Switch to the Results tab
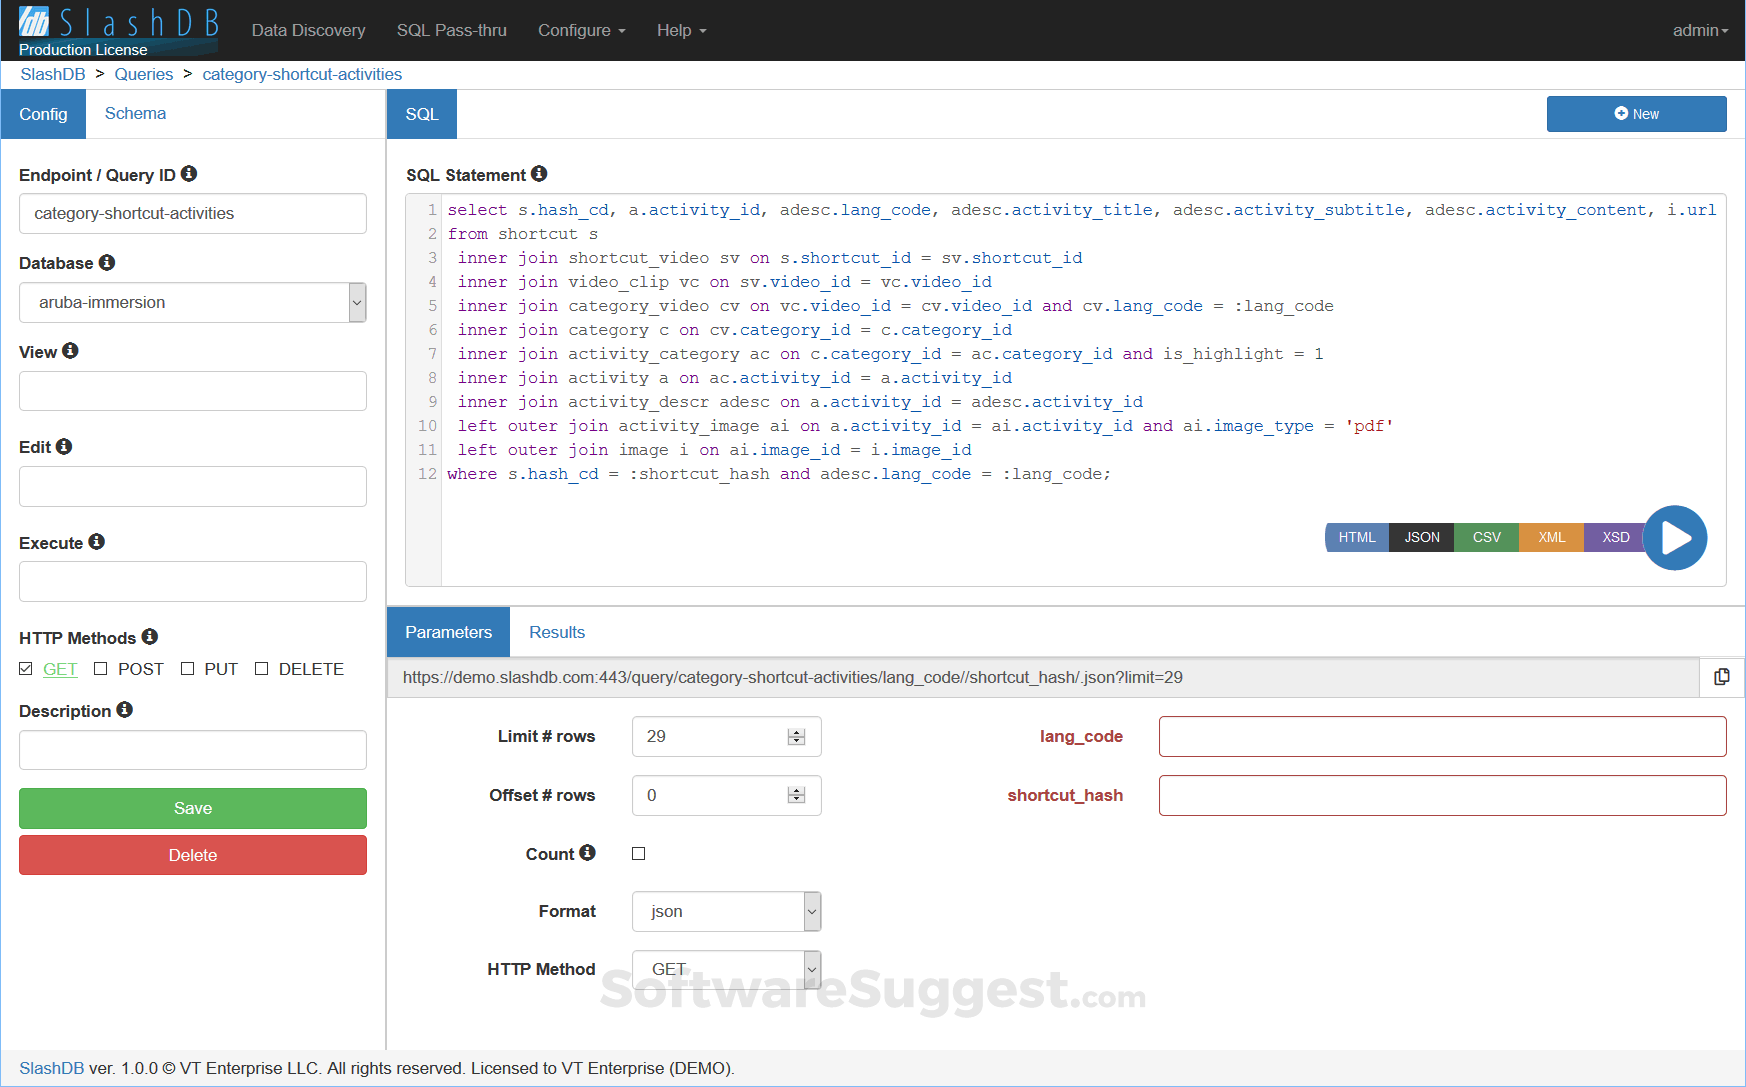The height and width of the screenshot is (1087, 1746). click(556, 632)
